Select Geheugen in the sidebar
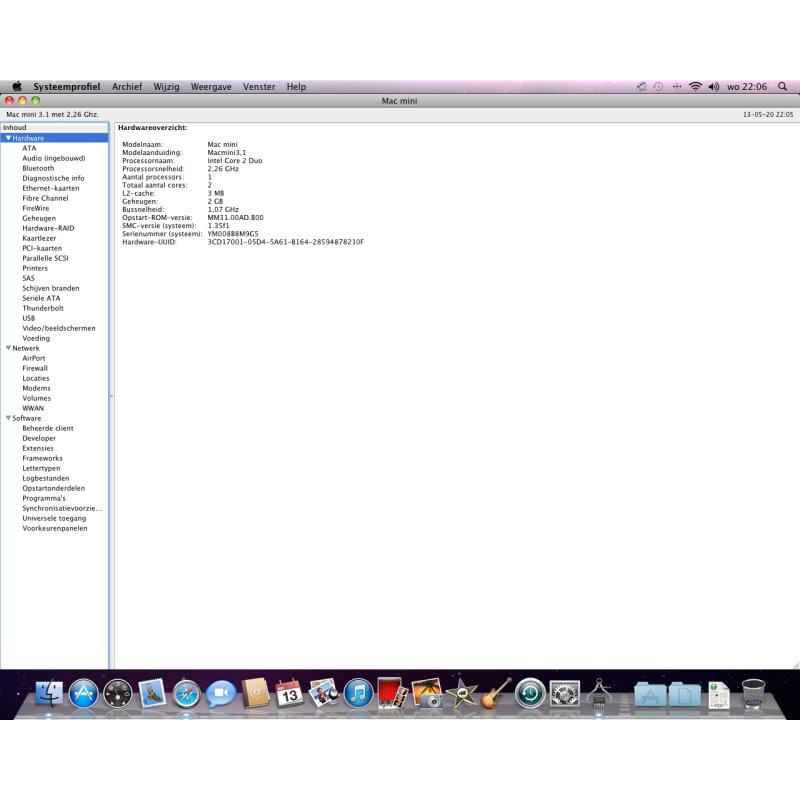 coord(39,218)
